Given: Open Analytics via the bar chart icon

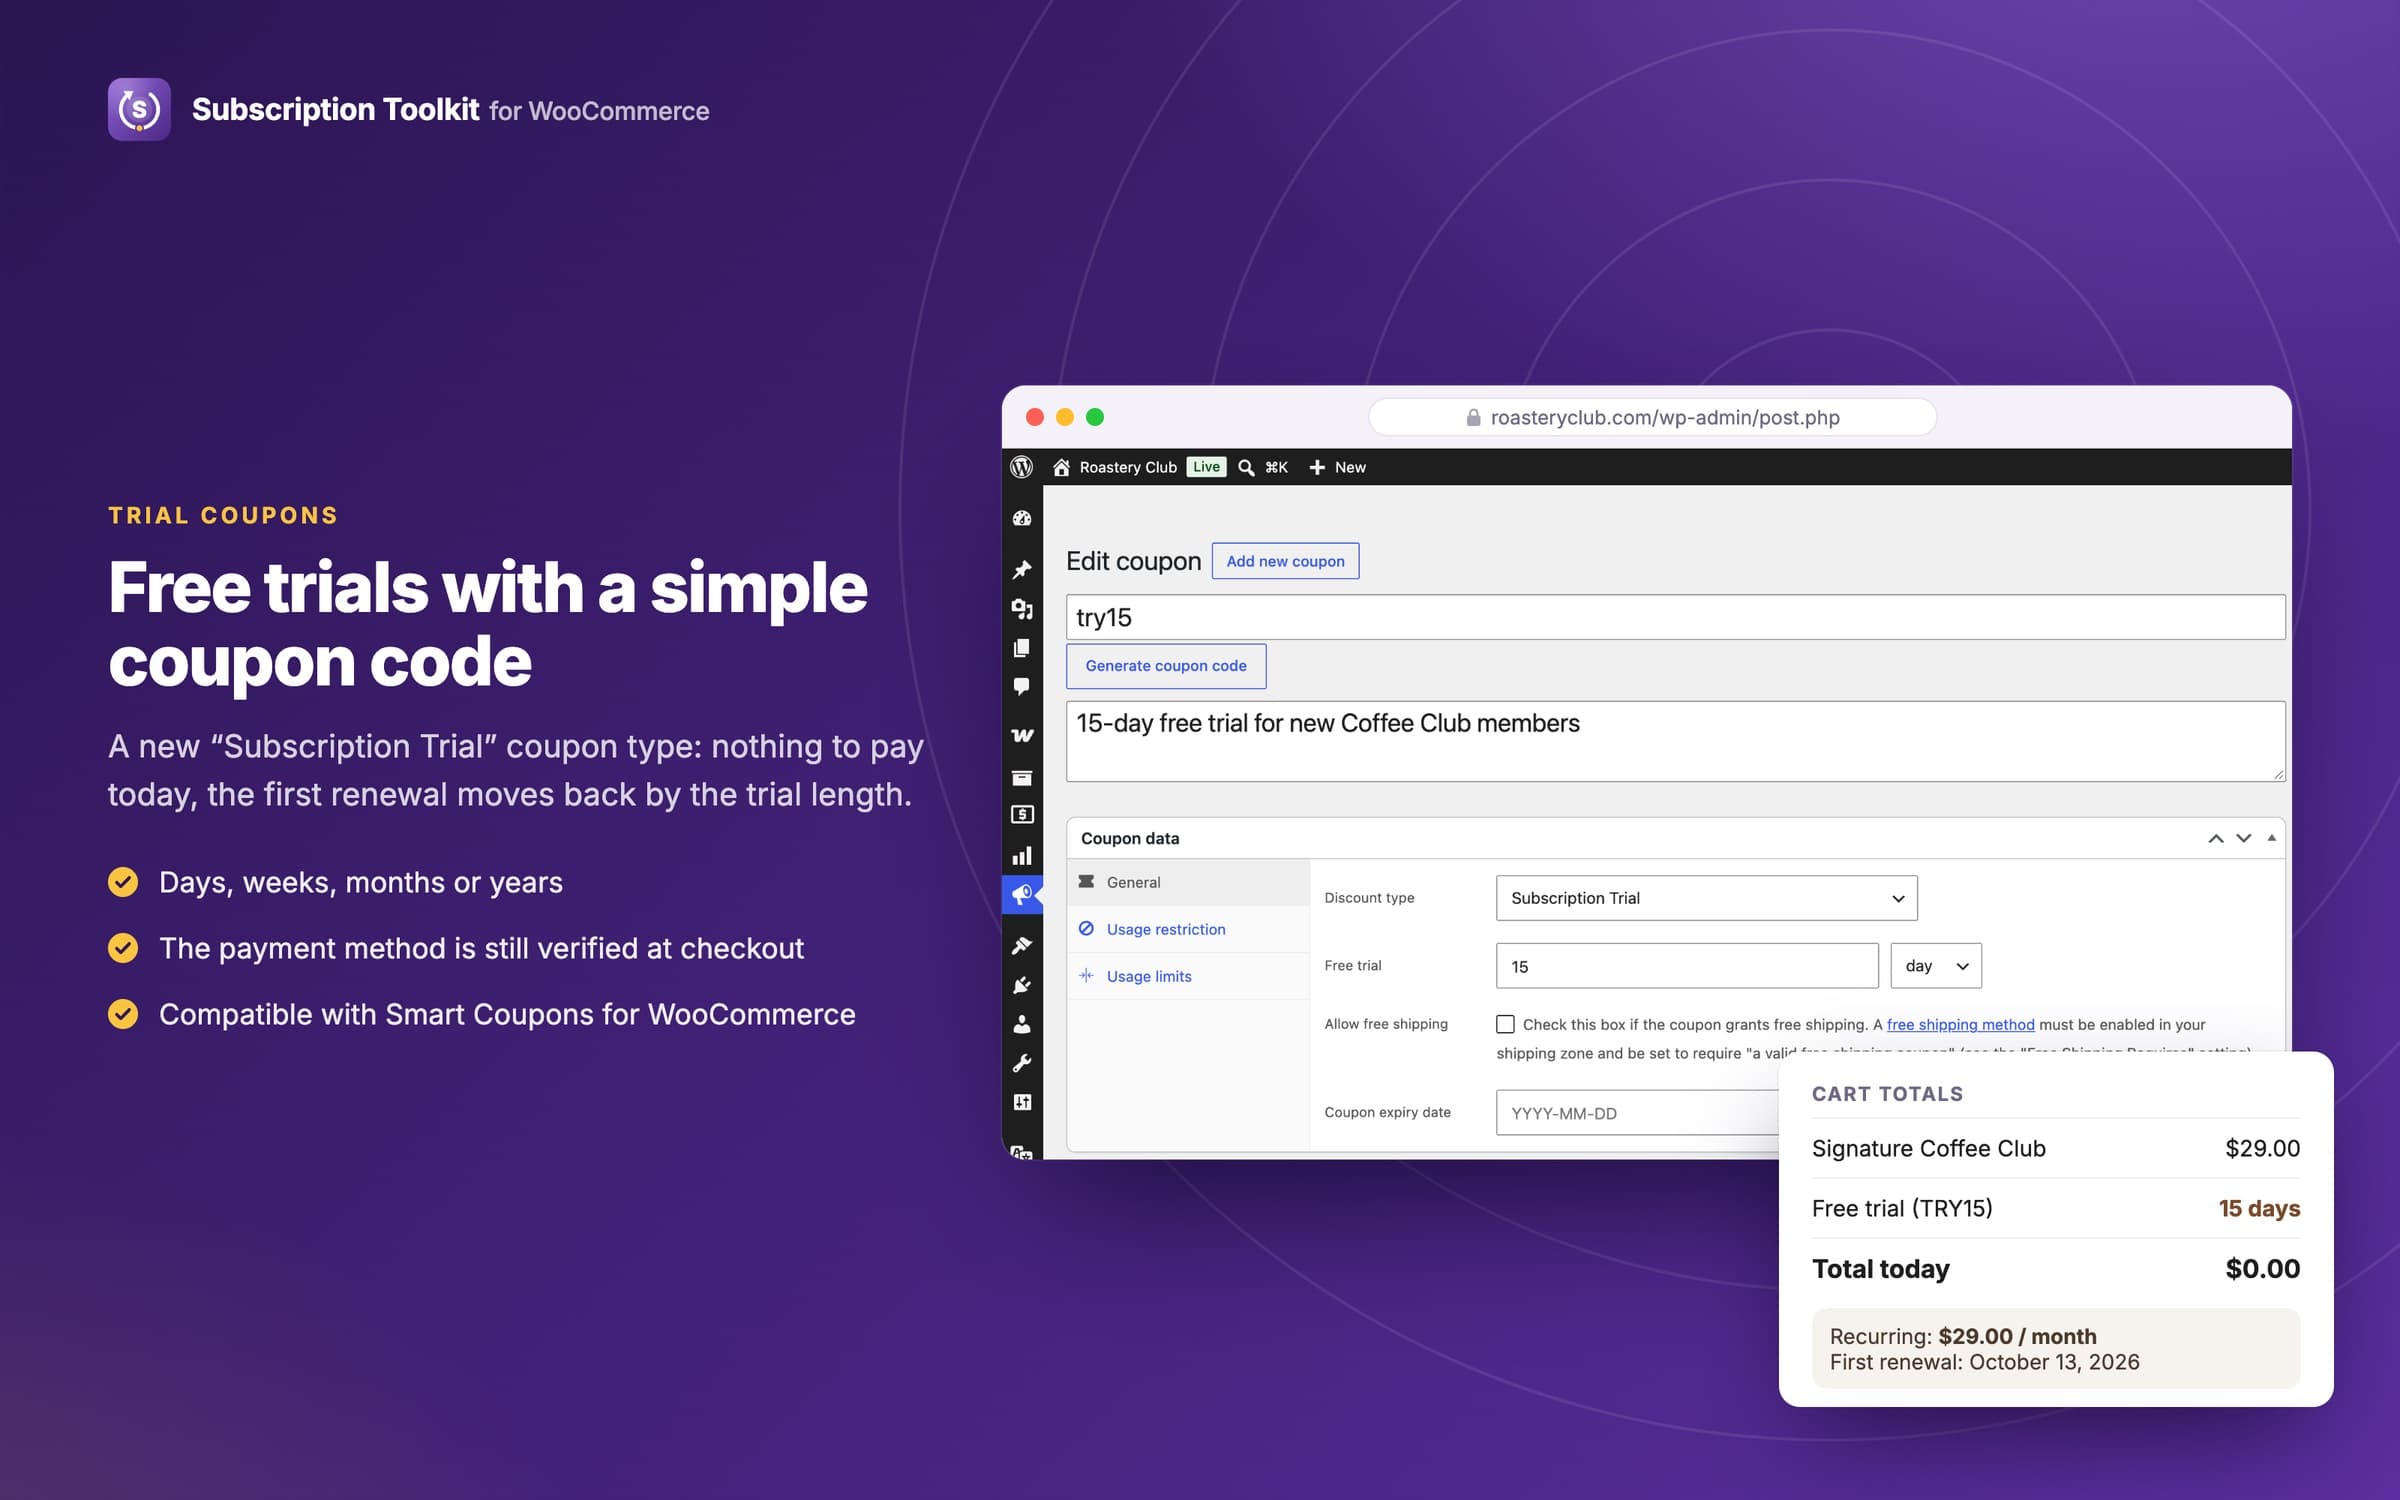Looking at the screenshot, I should [x=1021, y=856].
